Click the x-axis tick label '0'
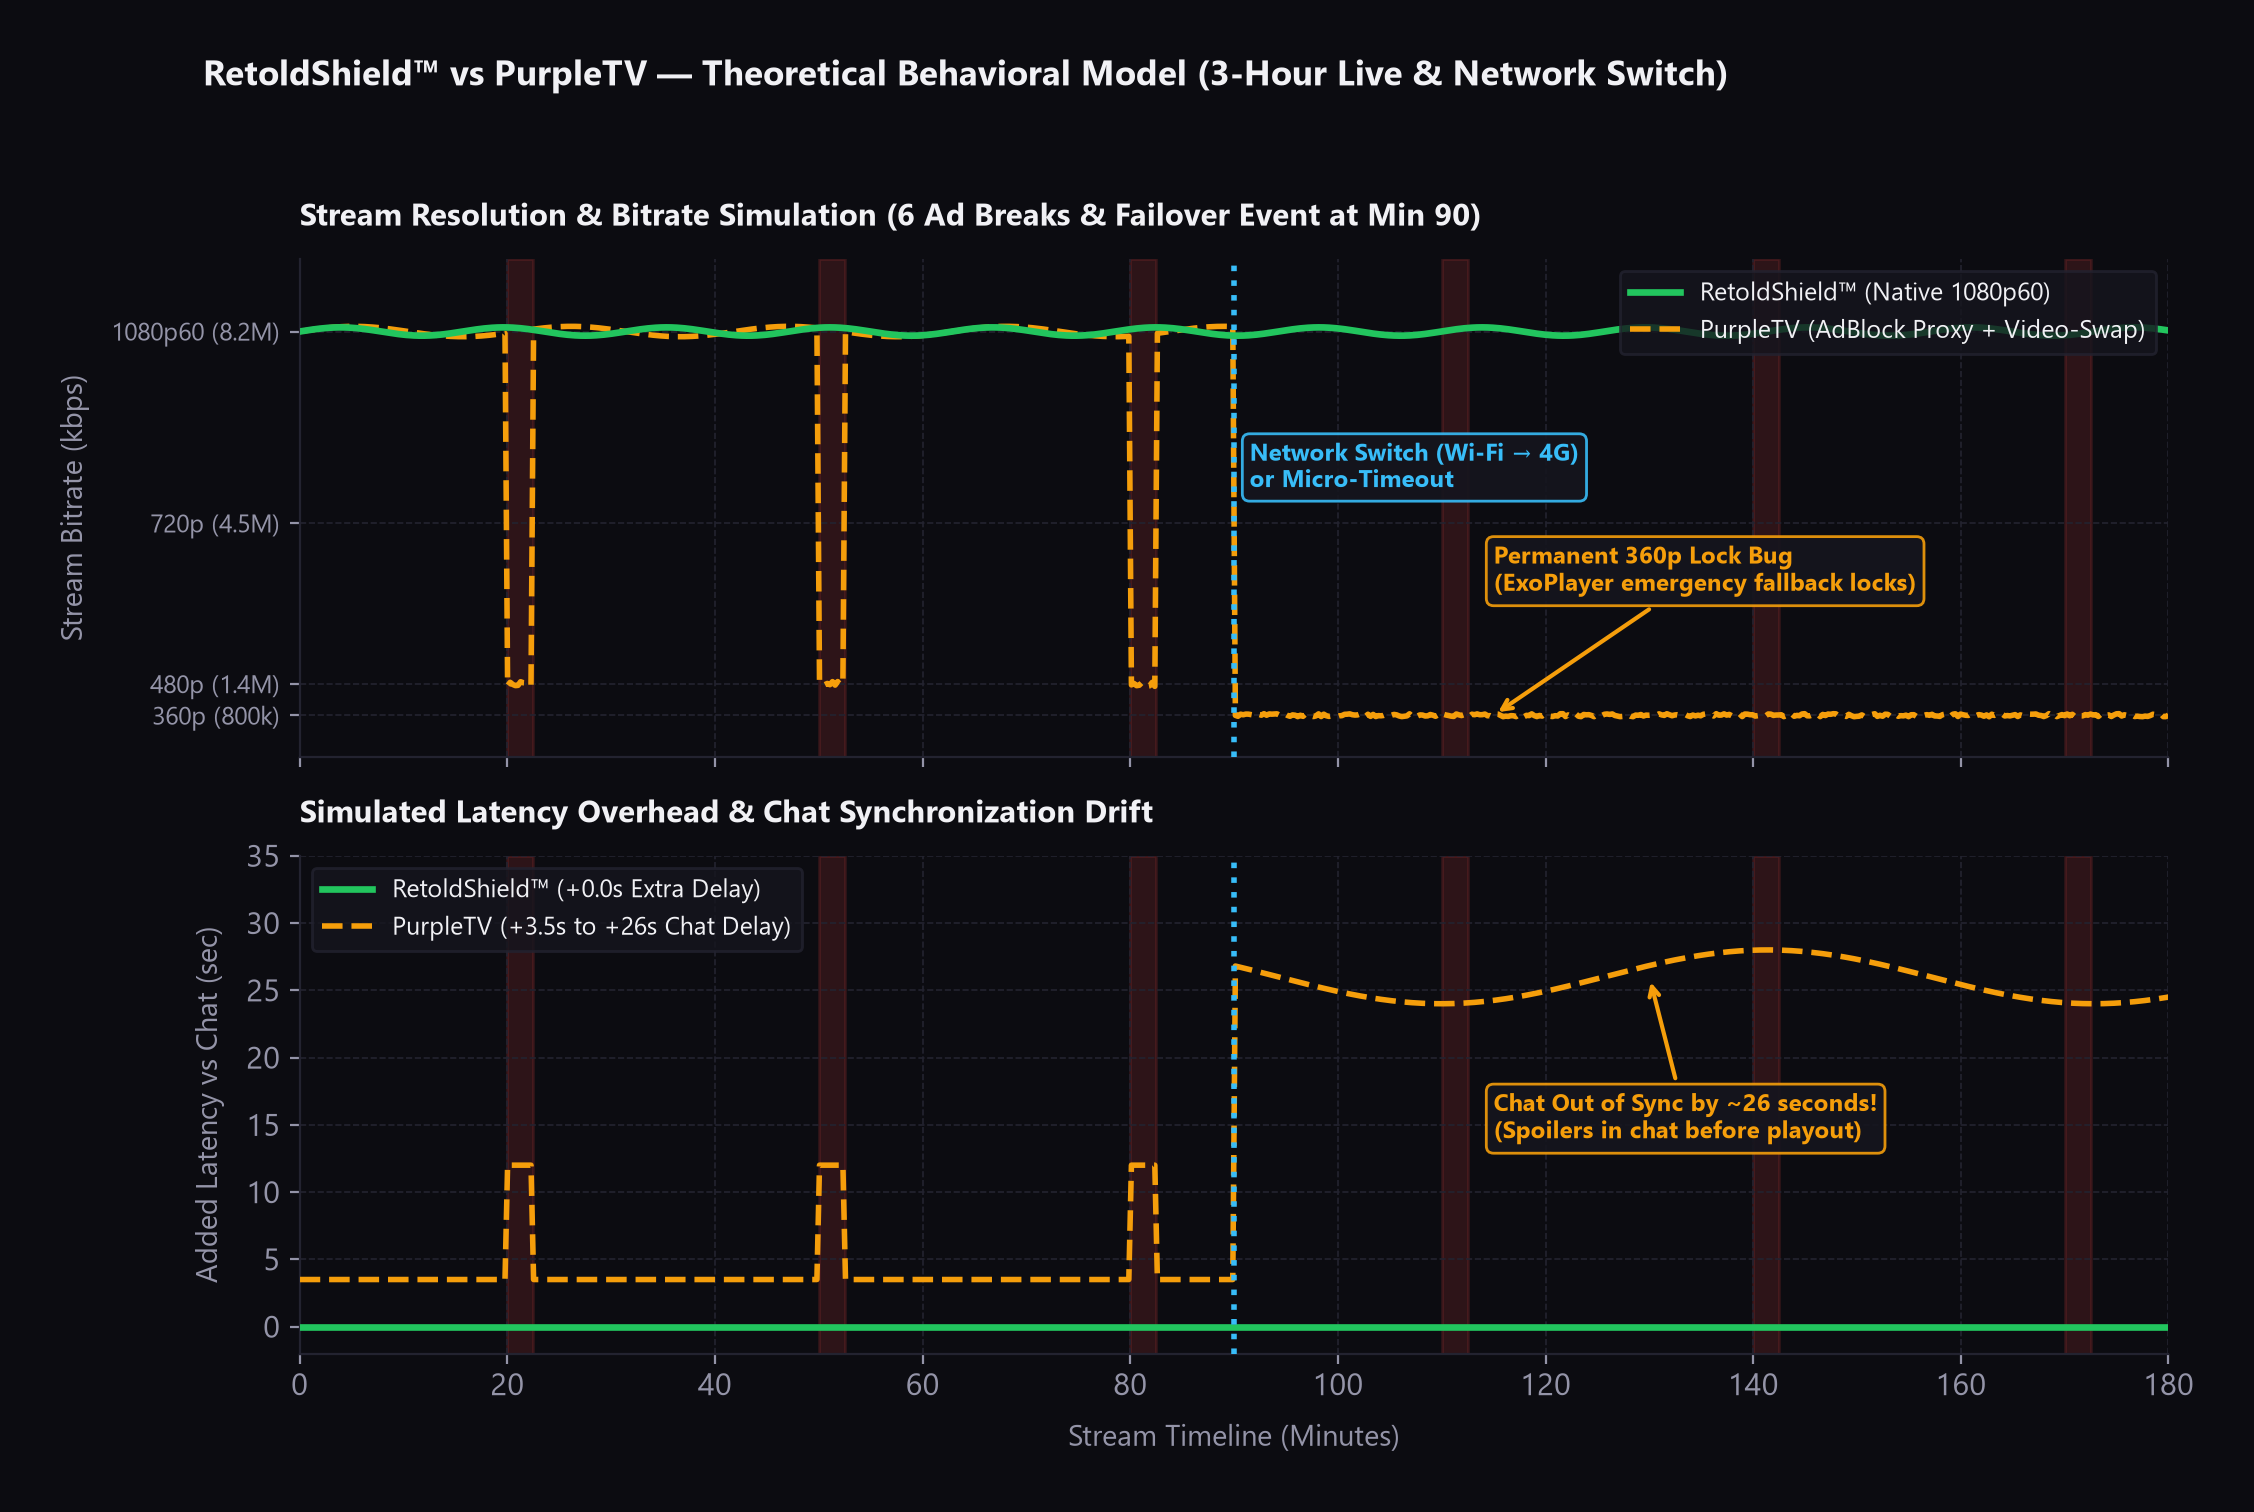Screen dimensions: 2254x1512 pos(299,1385)
